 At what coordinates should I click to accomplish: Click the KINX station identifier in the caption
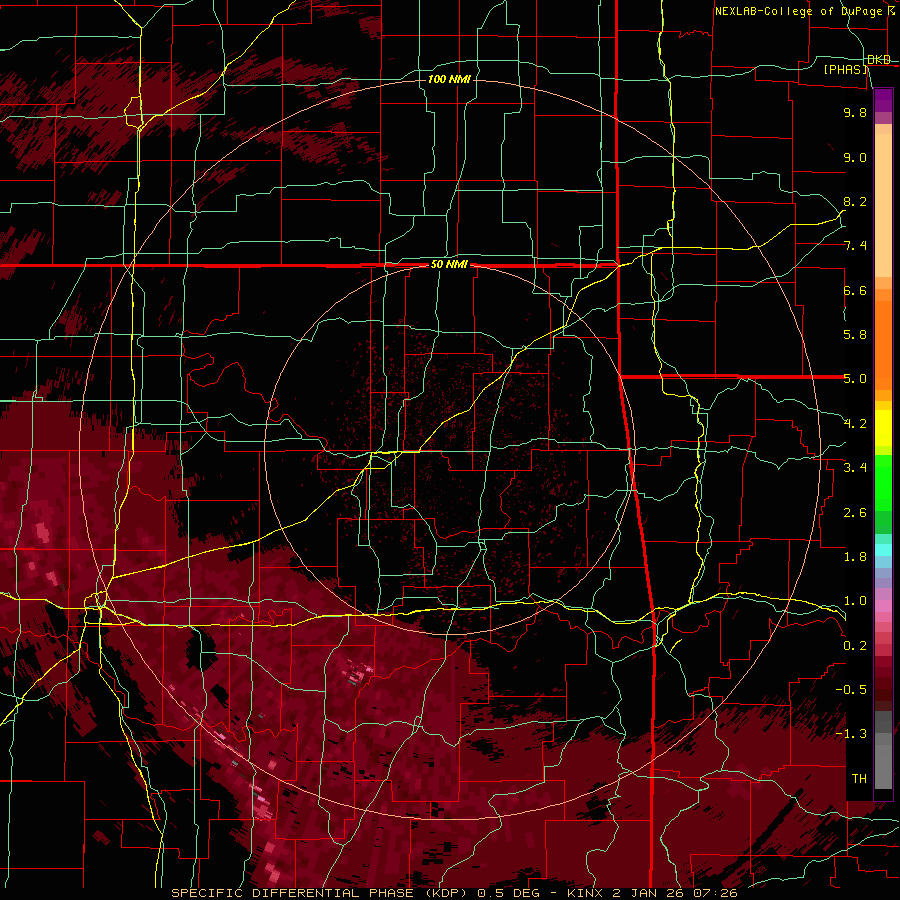point(585,893)
